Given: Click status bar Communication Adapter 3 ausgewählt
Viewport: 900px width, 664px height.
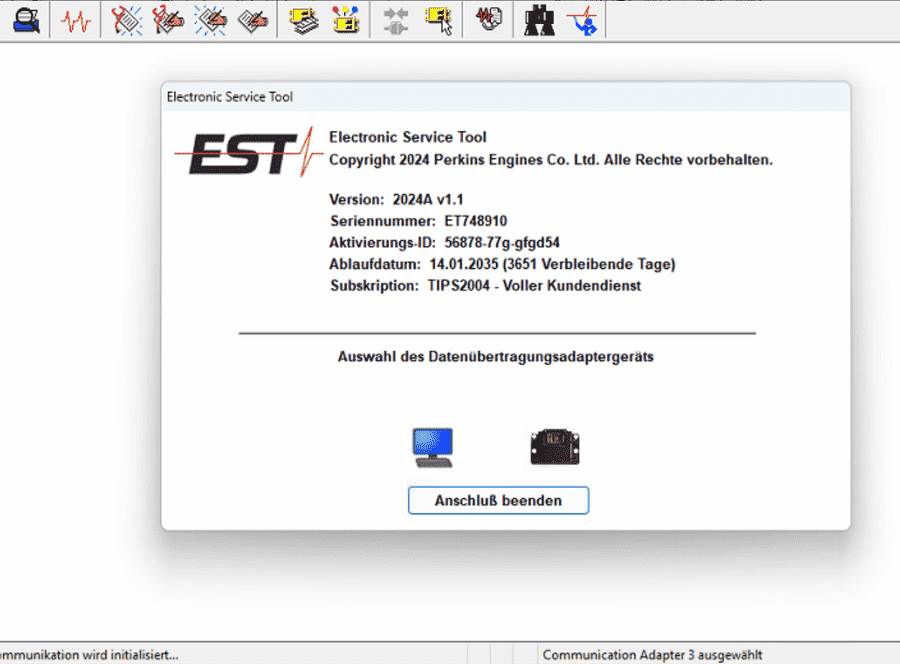Looking at the screenshot, I should point(652,655).
